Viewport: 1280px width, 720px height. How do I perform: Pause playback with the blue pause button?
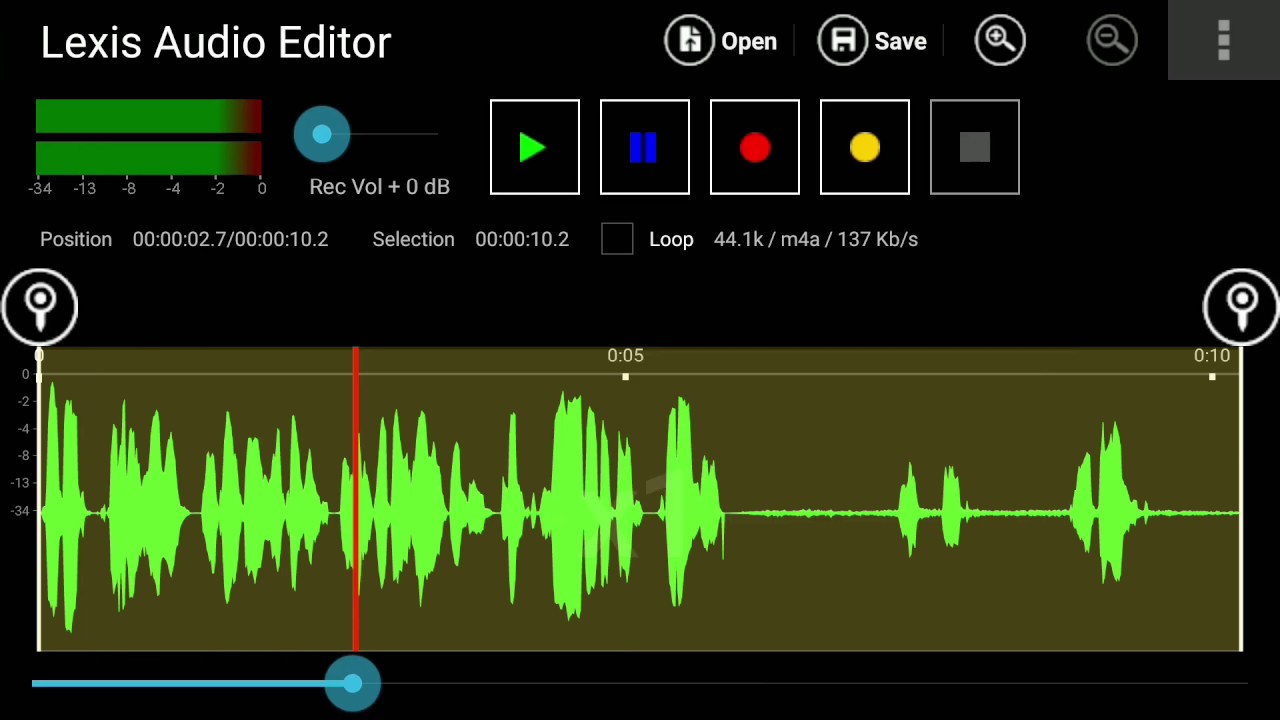(x=644, y=147)
